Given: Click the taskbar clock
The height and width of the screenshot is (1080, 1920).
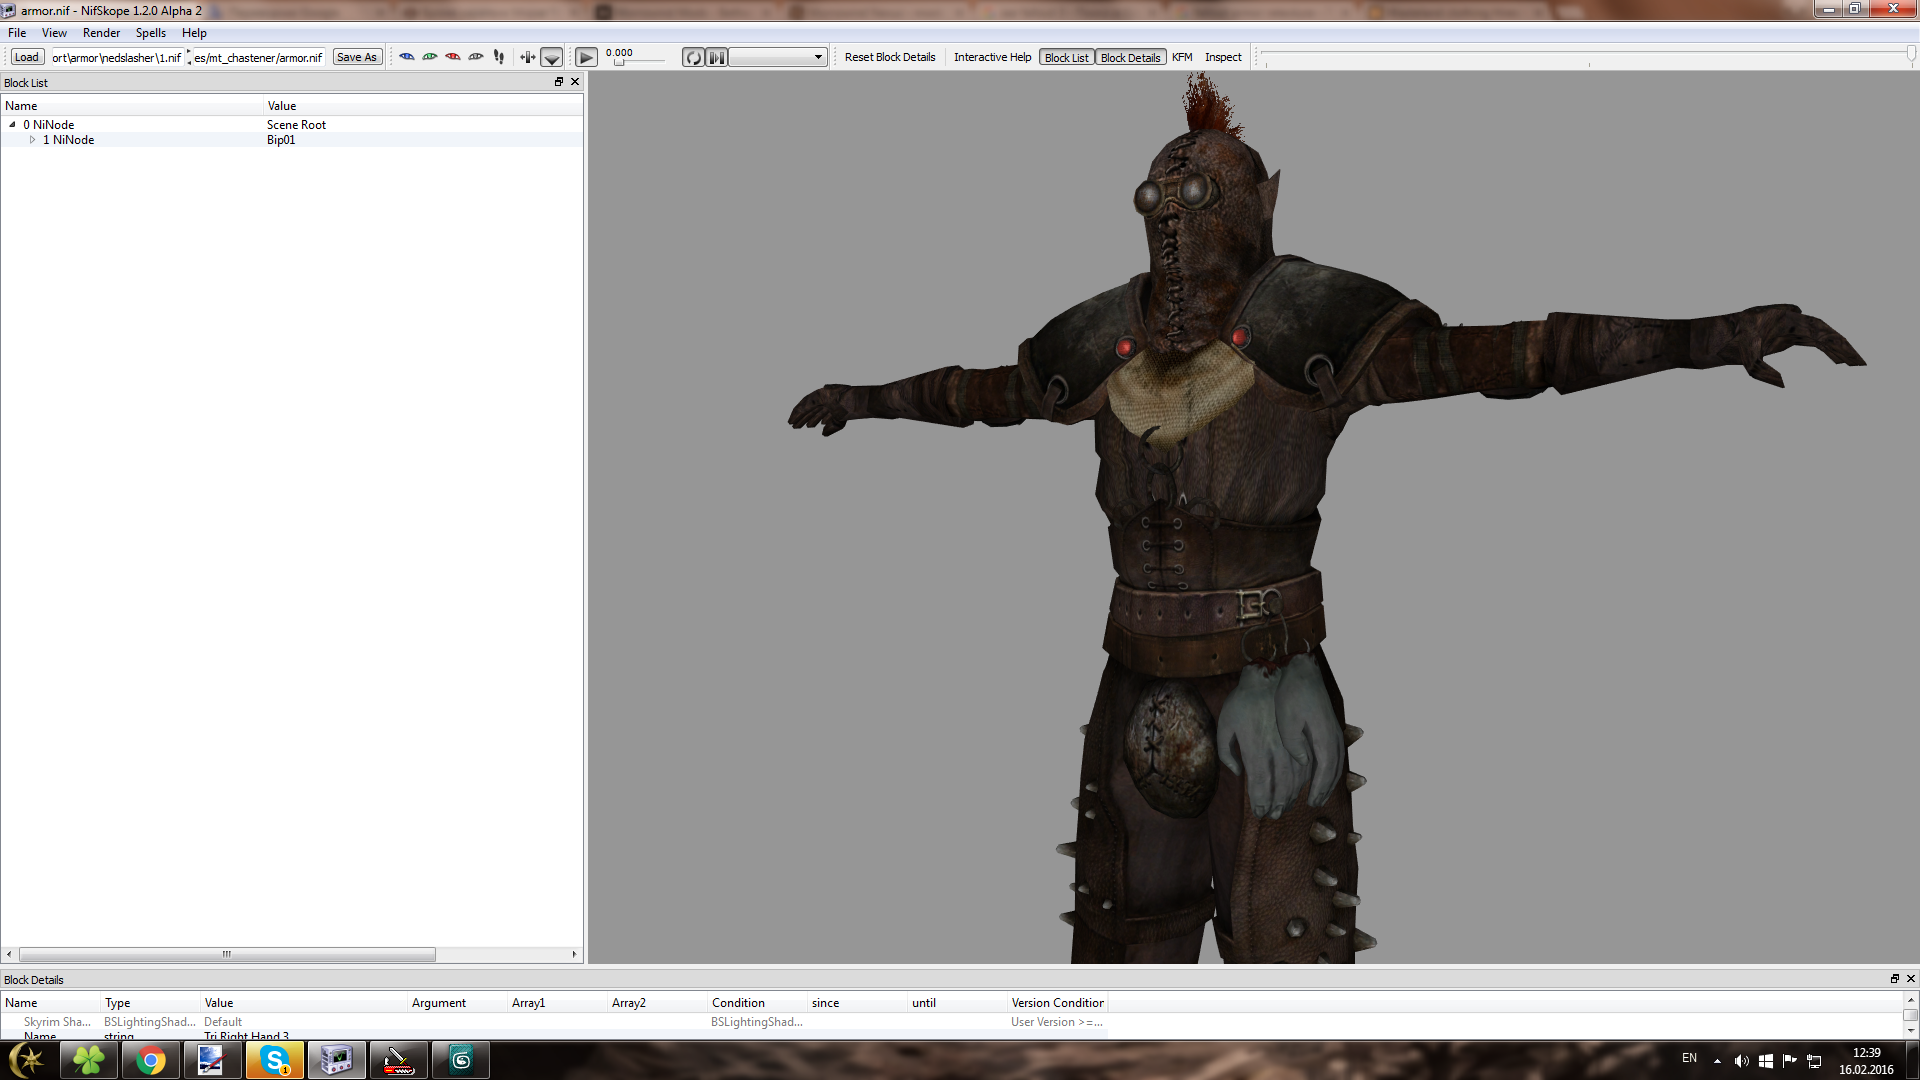Looking at the screenshot, I should click(x=1866, y=1061).
